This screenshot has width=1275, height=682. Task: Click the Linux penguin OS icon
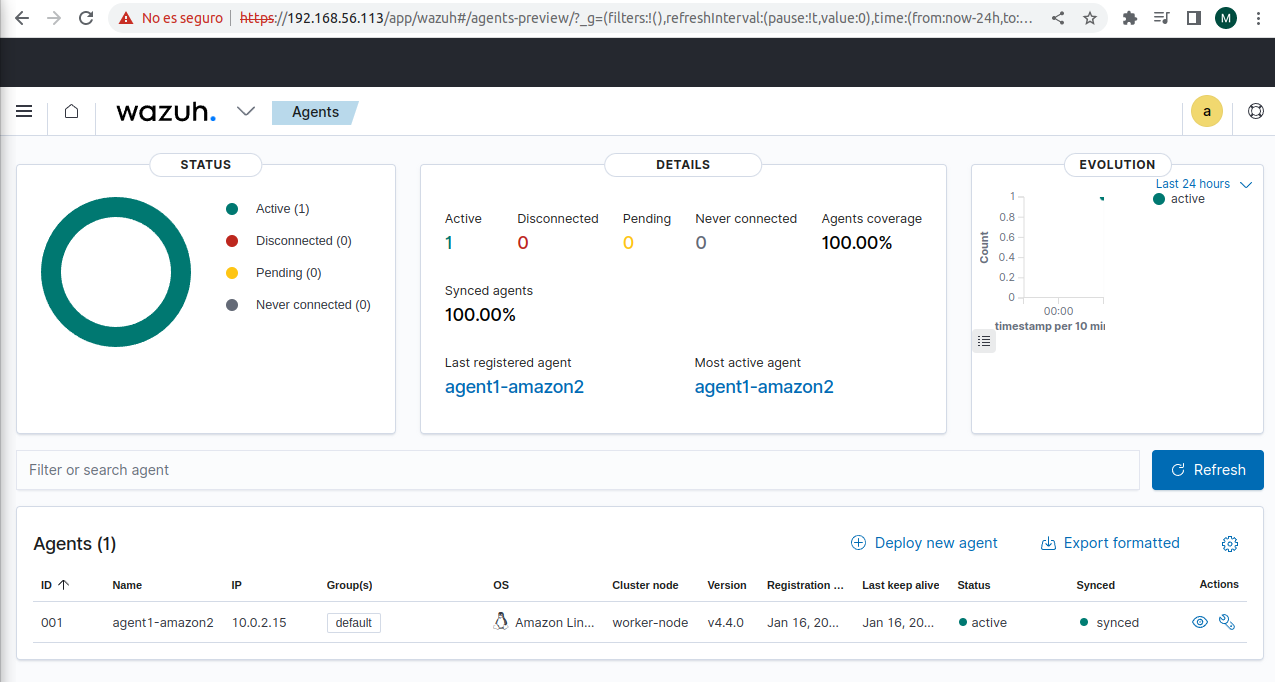tap(501, 622)
